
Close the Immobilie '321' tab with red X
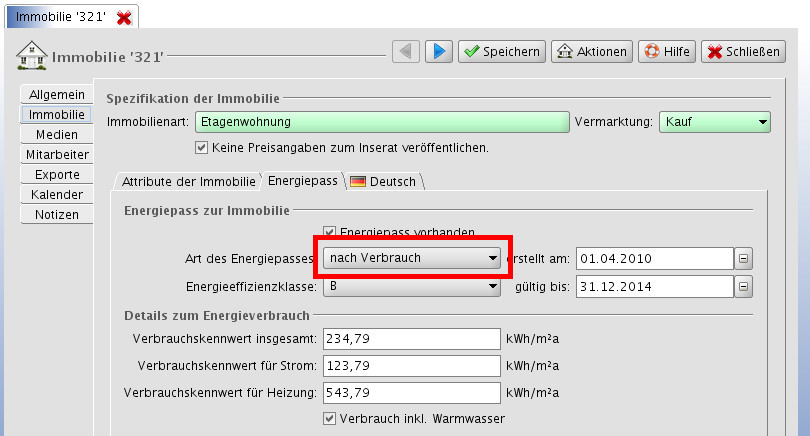(124, 18)
